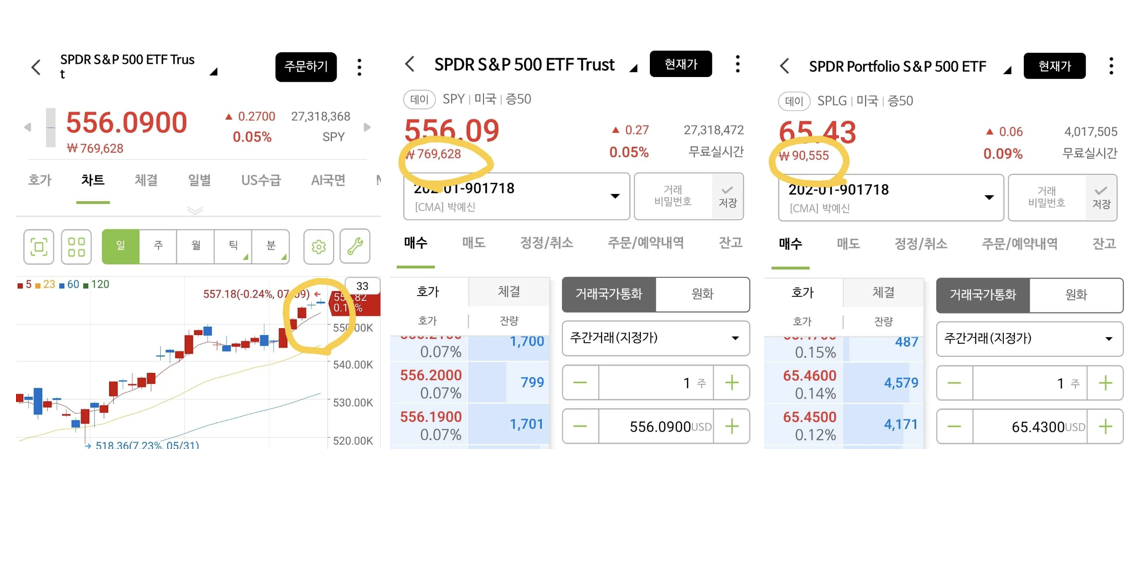Increase SPY order quantity with the plus icon

(732, 383)
